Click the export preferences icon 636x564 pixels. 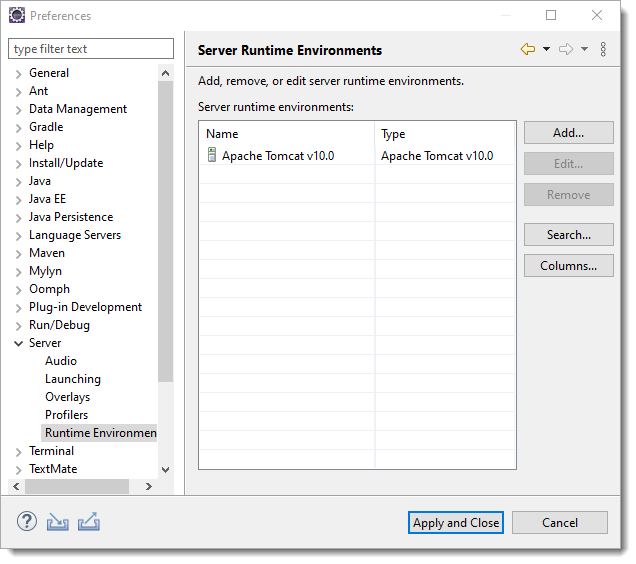(x=89, y=521)
